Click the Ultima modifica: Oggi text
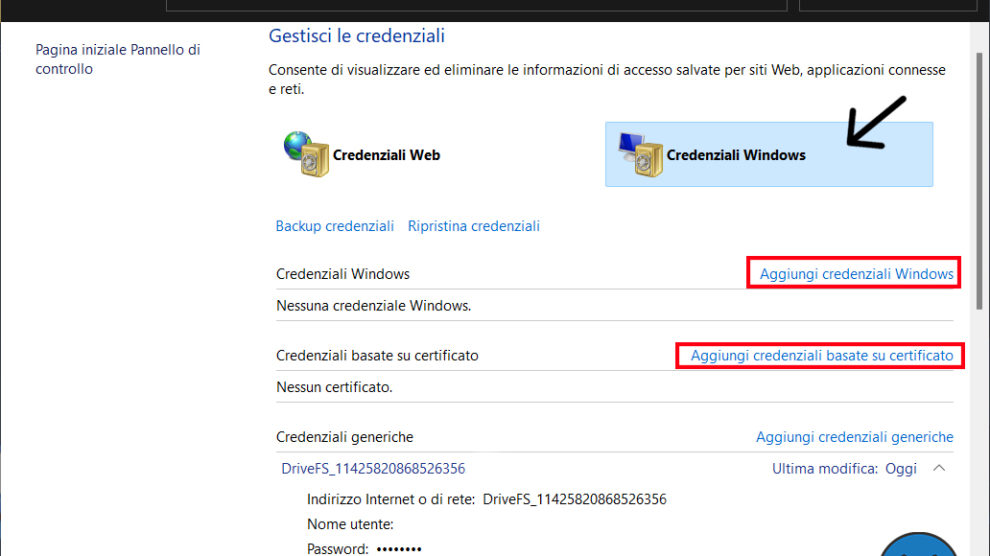990x556 pixels. 844,469
